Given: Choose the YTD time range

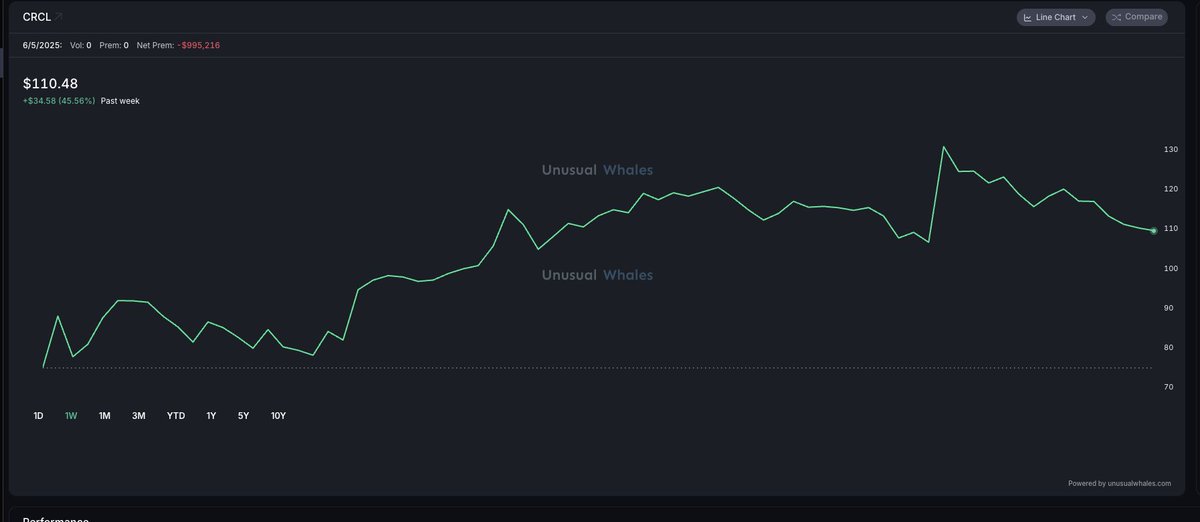Looking at the screenshot, I should tap(176, 415).
